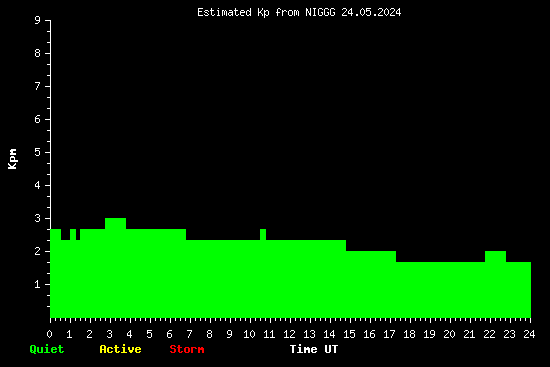Click the Kp value 5 on the y-axis
This screenshot has height=367, width=550.
[x=38, y=152]
